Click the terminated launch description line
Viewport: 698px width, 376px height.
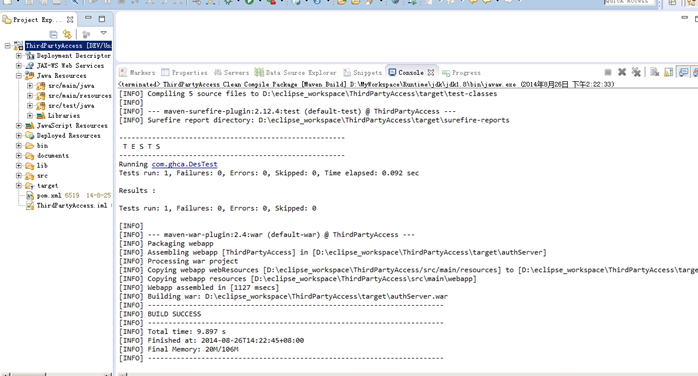click(x=366, y=84)
